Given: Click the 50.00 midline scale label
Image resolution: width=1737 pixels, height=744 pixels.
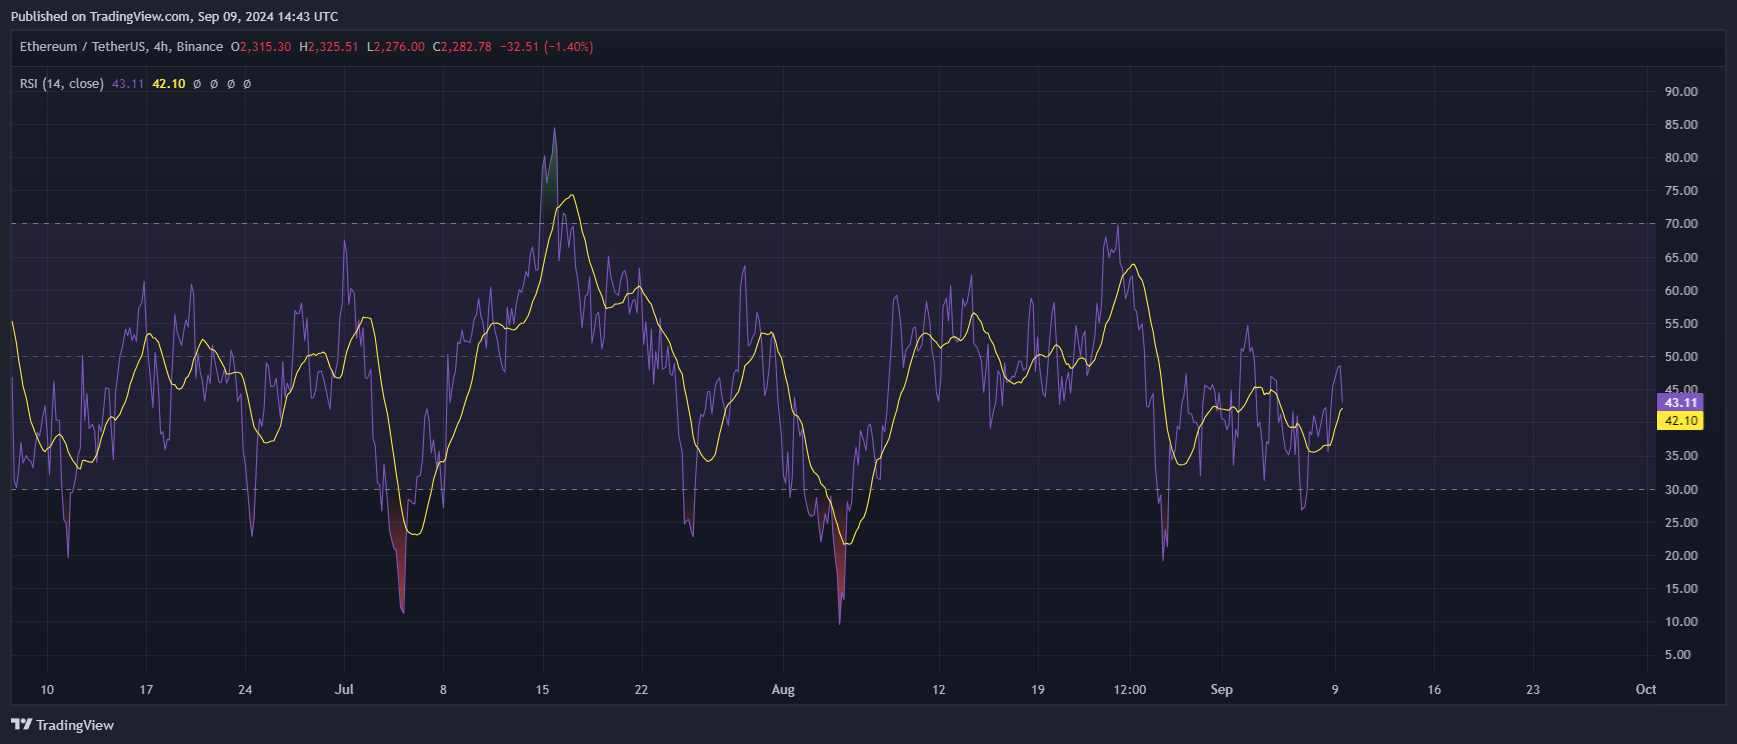Looking at the screenshot, I should coord(1681,357).
